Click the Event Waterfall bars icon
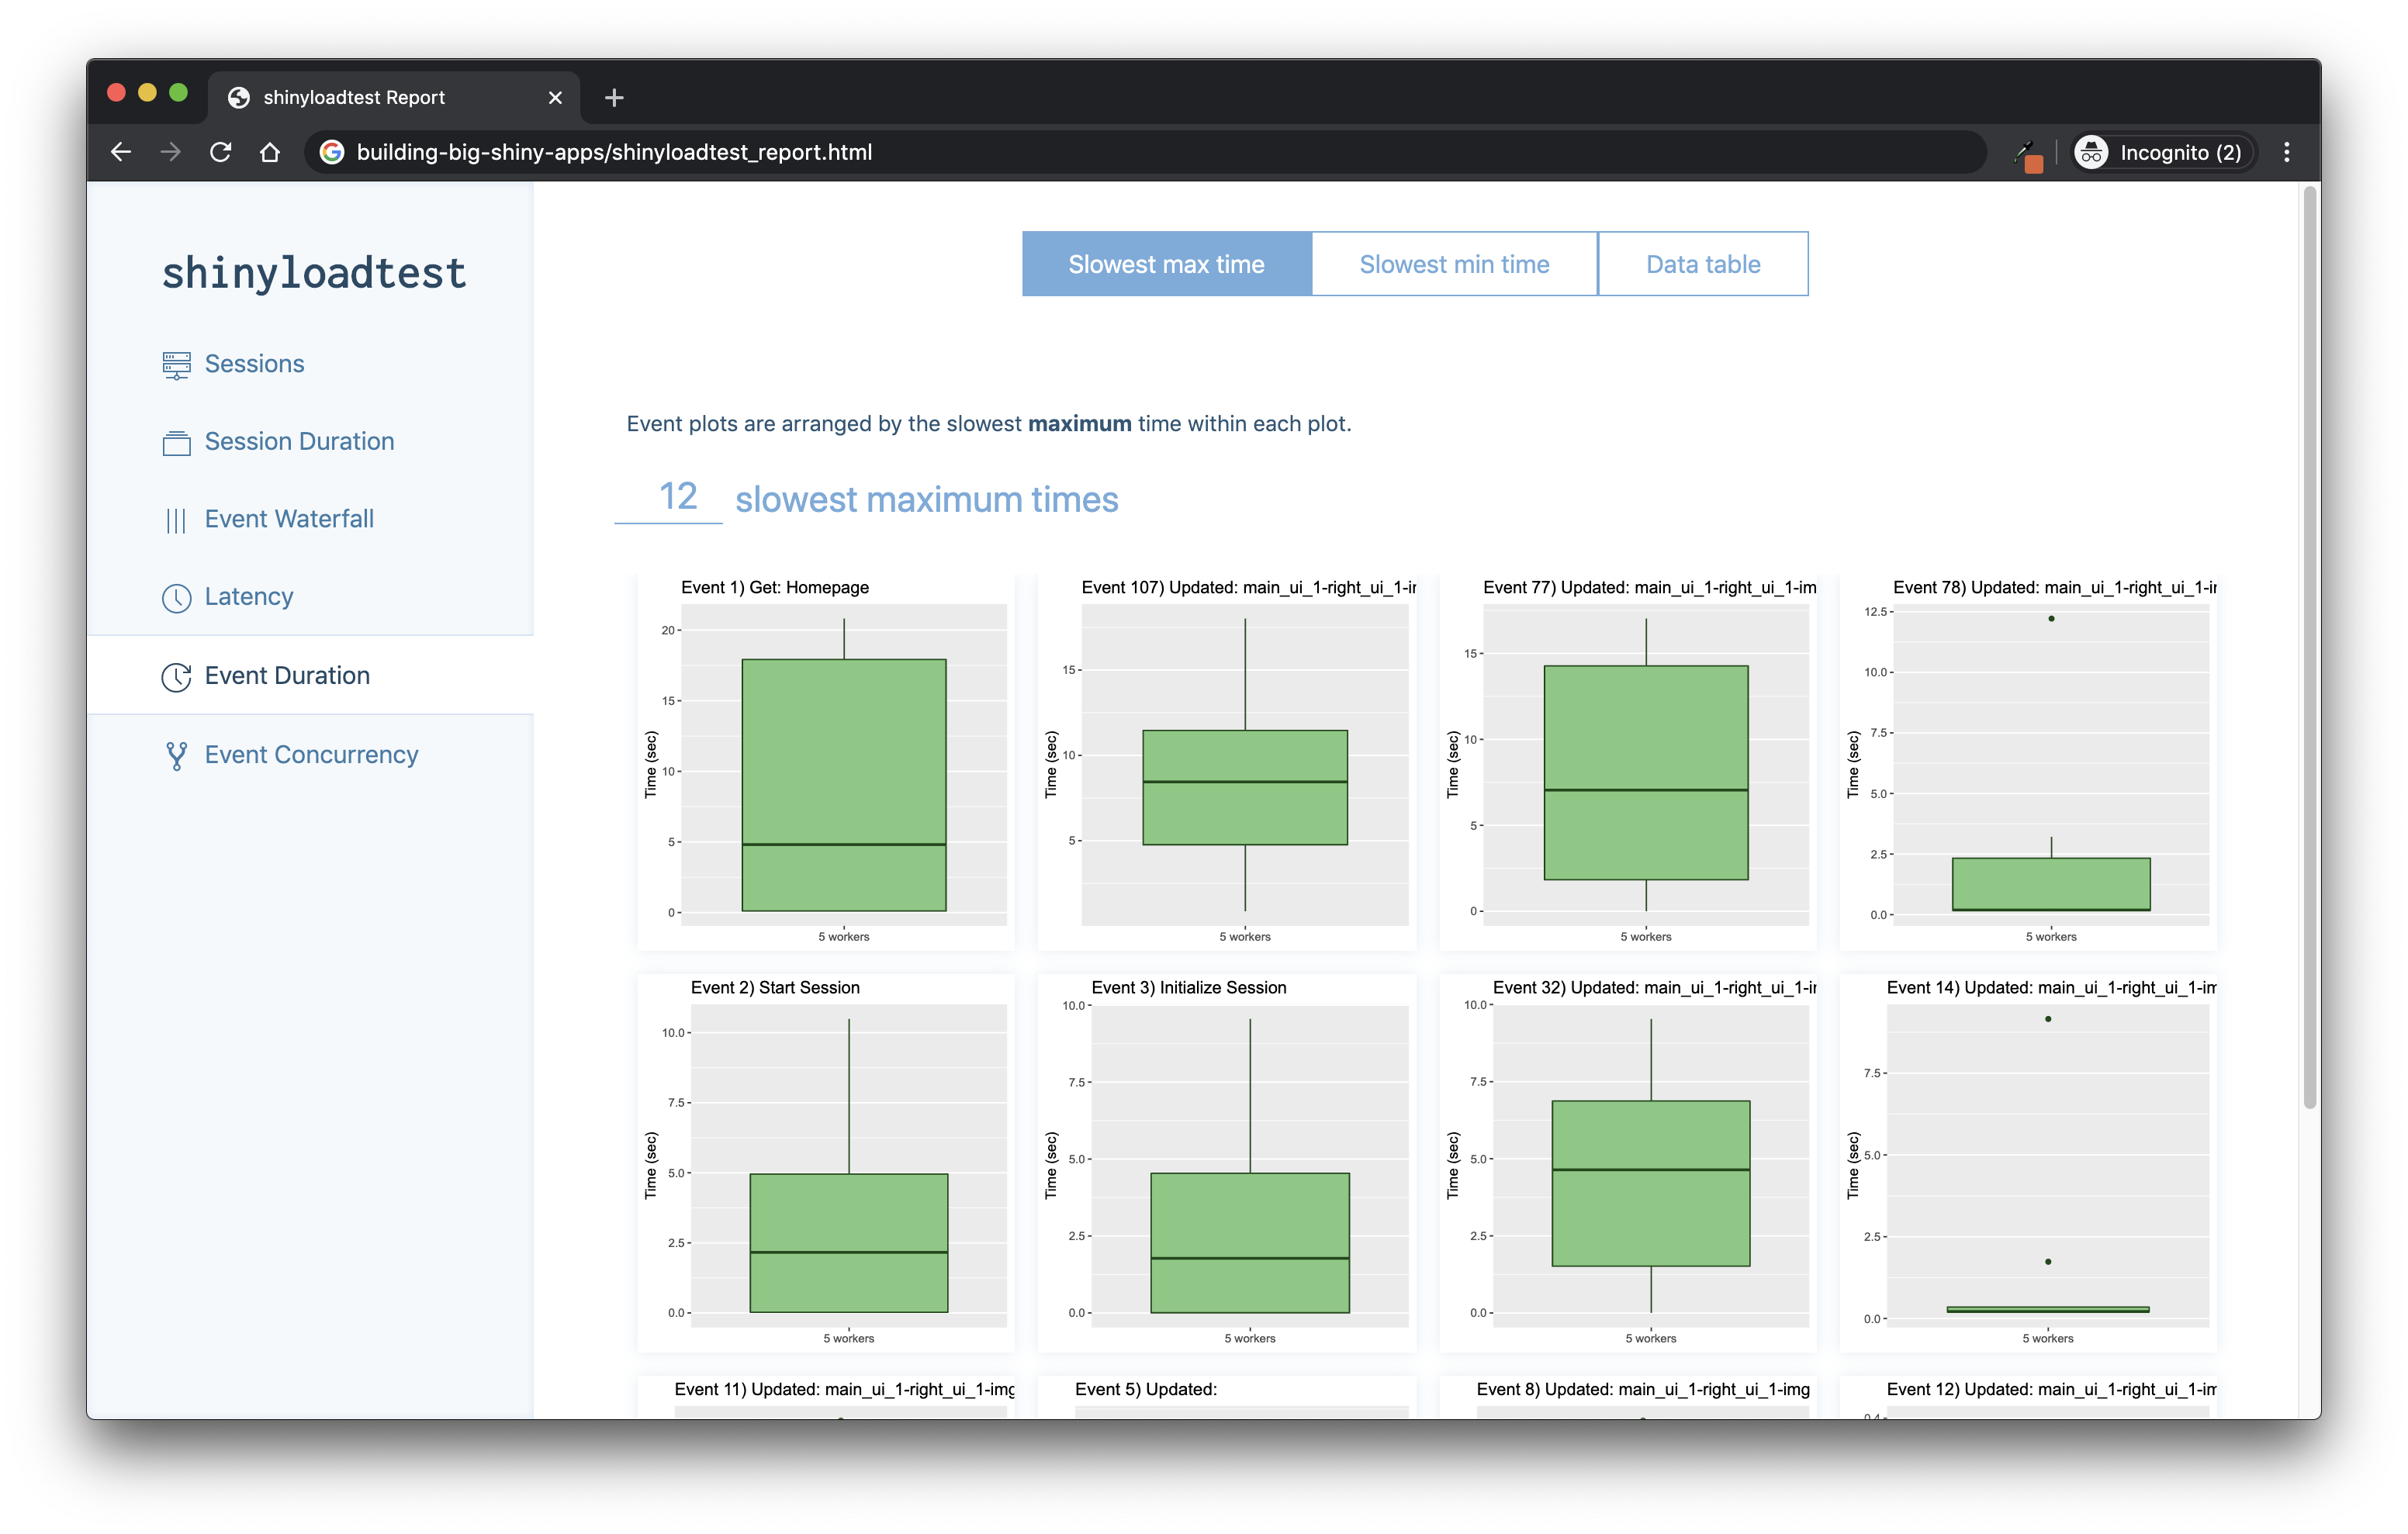This screenshot has width=2408, height=1534. [x=176, y=520]
